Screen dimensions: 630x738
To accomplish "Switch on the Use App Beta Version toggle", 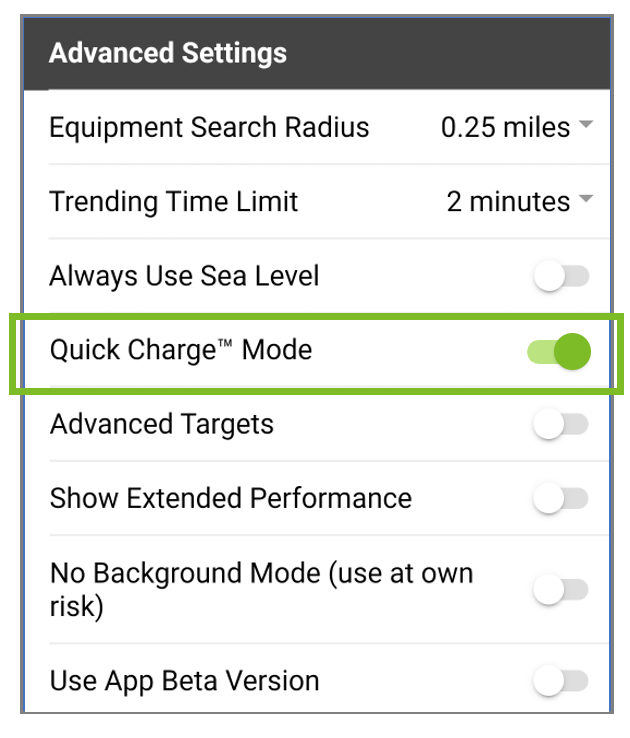I will 561,680.
